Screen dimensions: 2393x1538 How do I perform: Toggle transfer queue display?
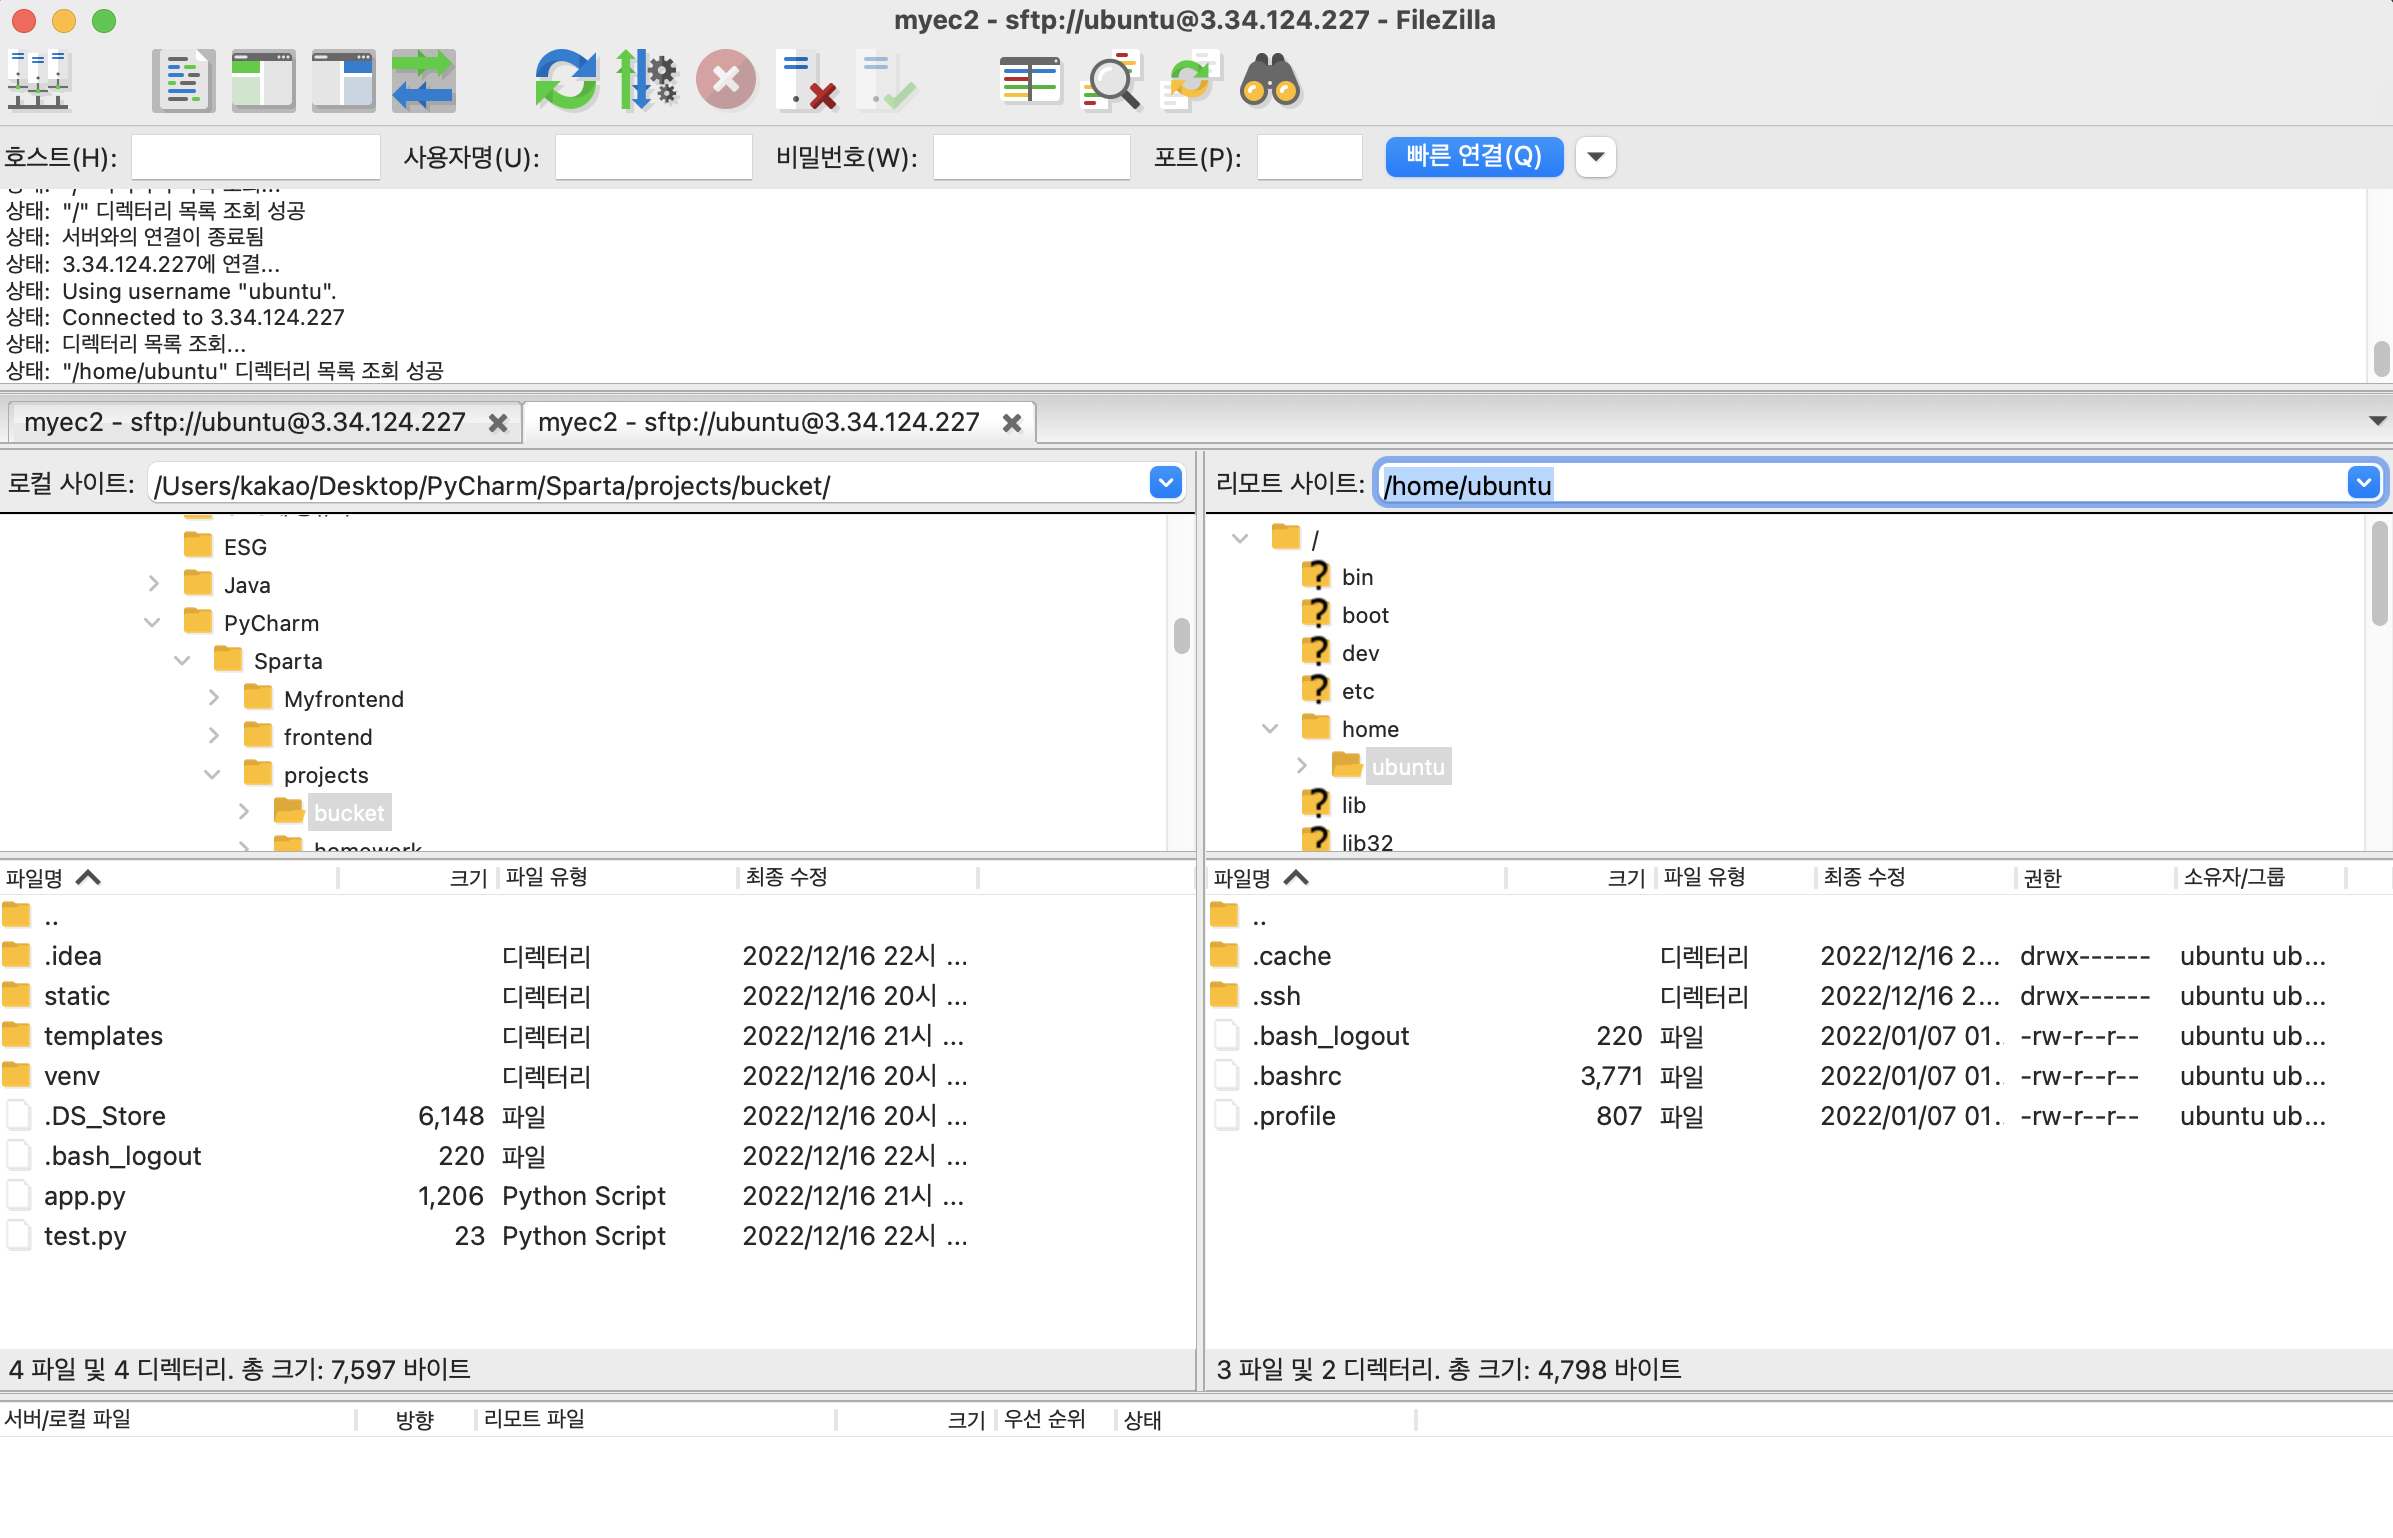click(x=423, y=80)
